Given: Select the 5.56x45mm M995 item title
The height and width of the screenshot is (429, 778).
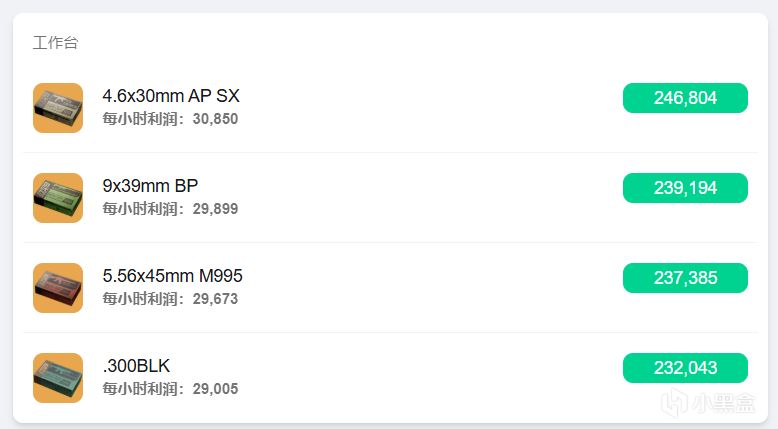Looking at the screenshot, I should [x=173, y=276].
